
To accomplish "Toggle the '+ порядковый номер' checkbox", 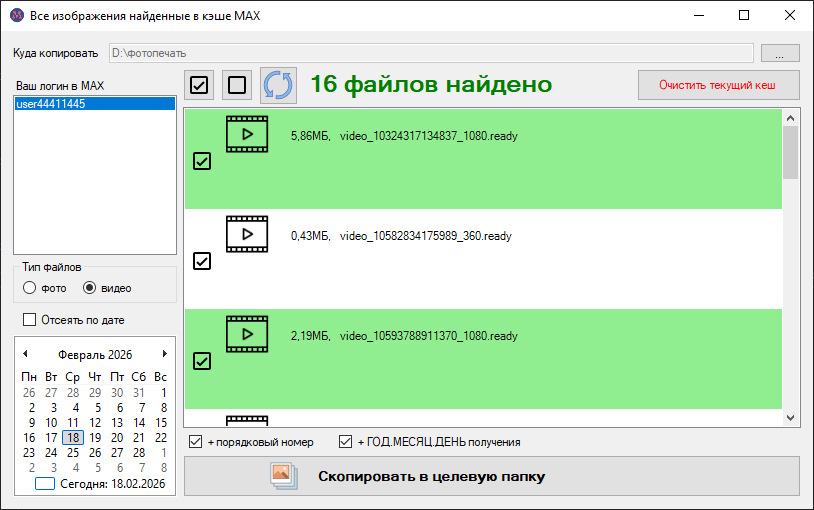I will [195, 442].
